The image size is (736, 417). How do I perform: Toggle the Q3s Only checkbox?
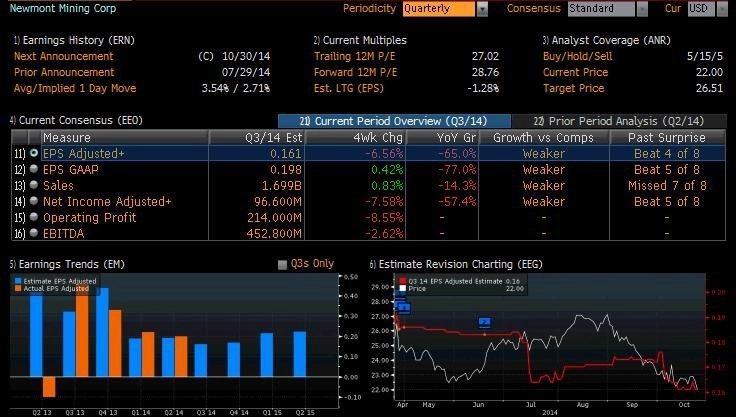tap(282, 265)
